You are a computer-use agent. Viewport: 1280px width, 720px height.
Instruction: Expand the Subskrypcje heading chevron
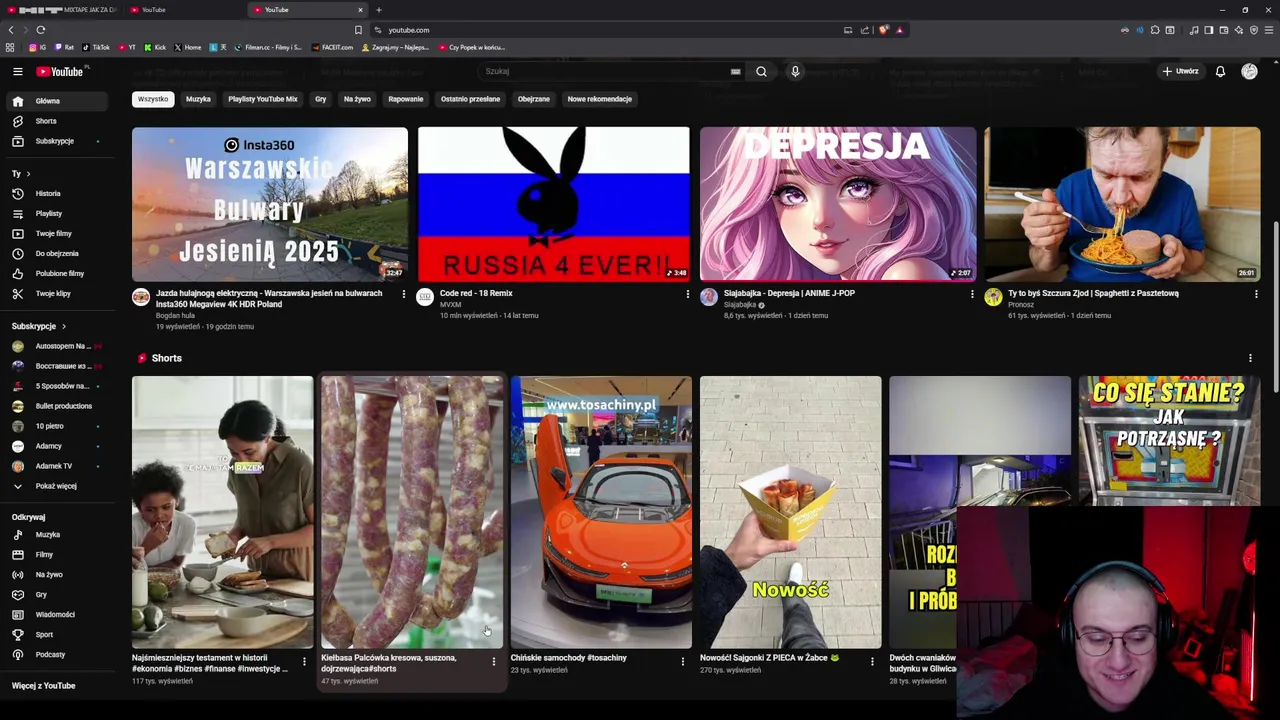pos(64,326)
